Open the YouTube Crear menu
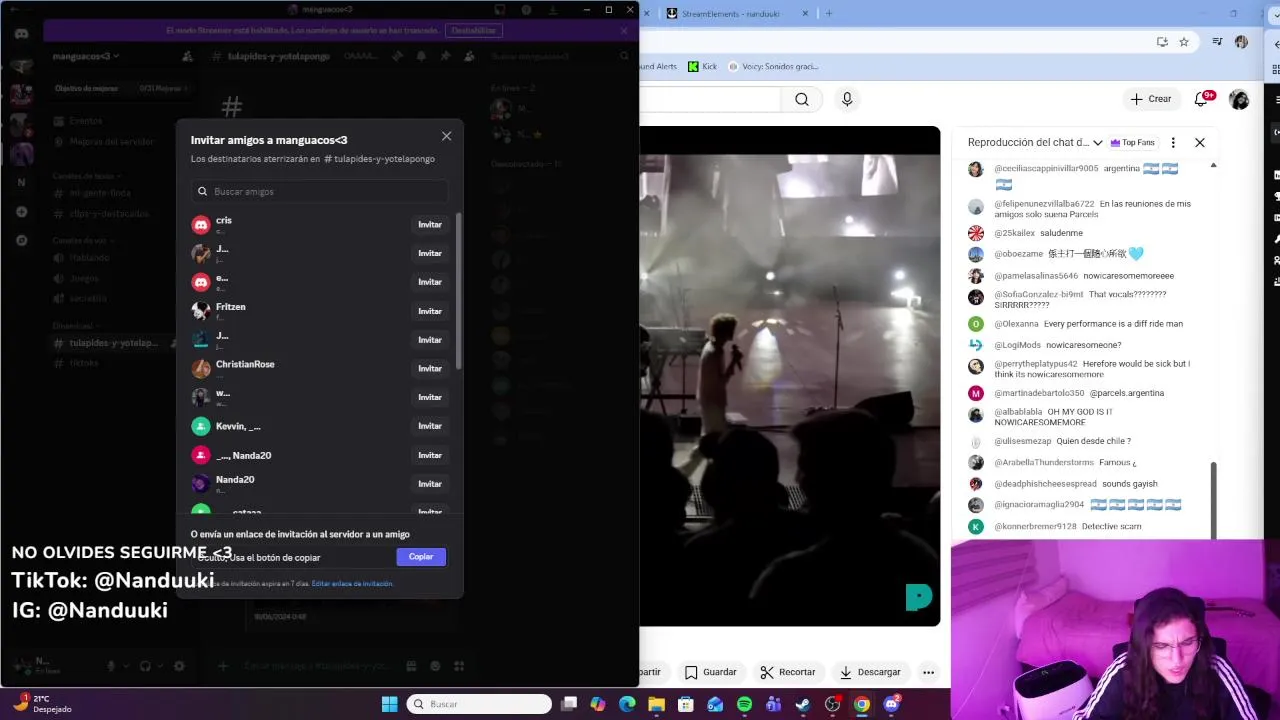Screen dimensions: 1280x720 [1151, 99]
